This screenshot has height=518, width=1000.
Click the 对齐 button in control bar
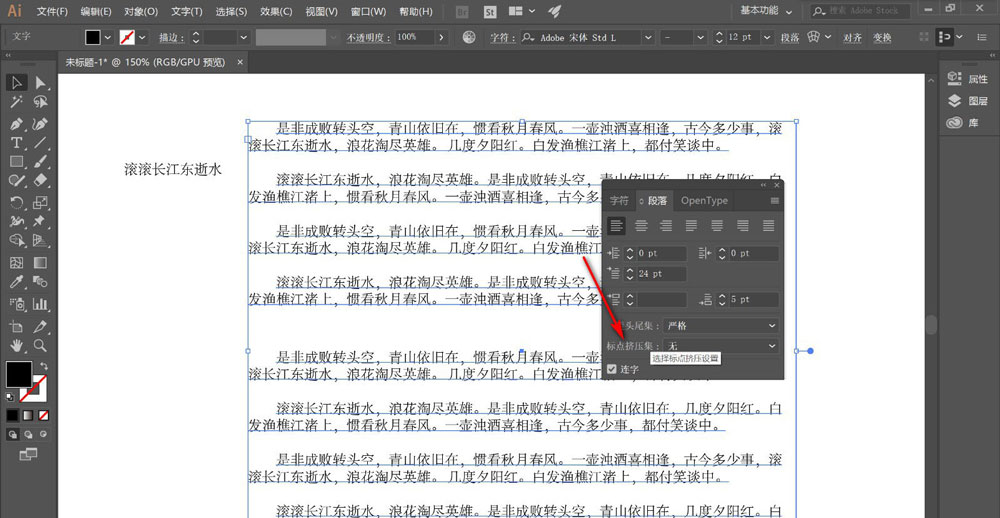click(x=852, y=37)
